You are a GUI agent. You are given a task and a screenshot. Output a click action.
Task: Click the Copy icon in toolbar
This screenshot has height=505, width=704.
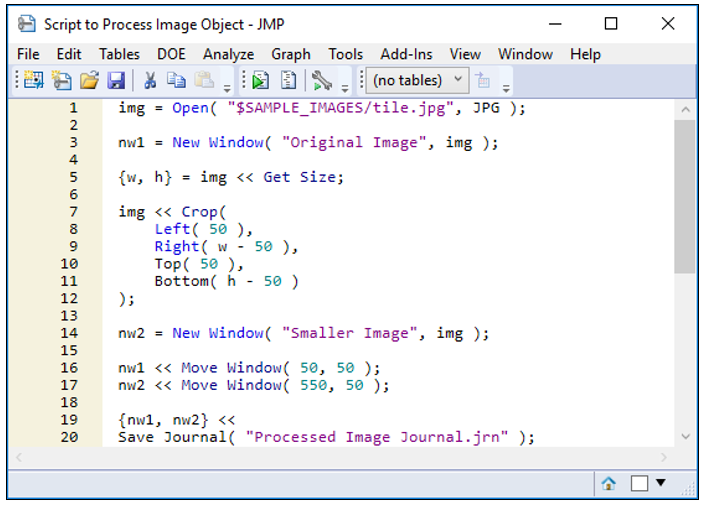[x=176, y=80]
